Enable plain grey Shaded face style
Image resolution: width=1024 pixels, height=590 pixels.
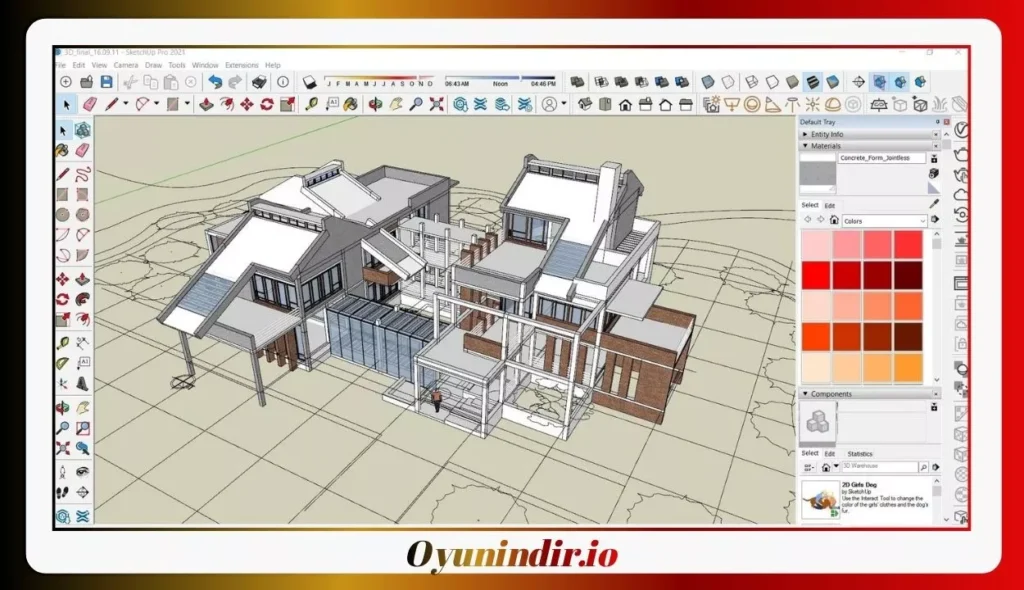tap(792, 82)
